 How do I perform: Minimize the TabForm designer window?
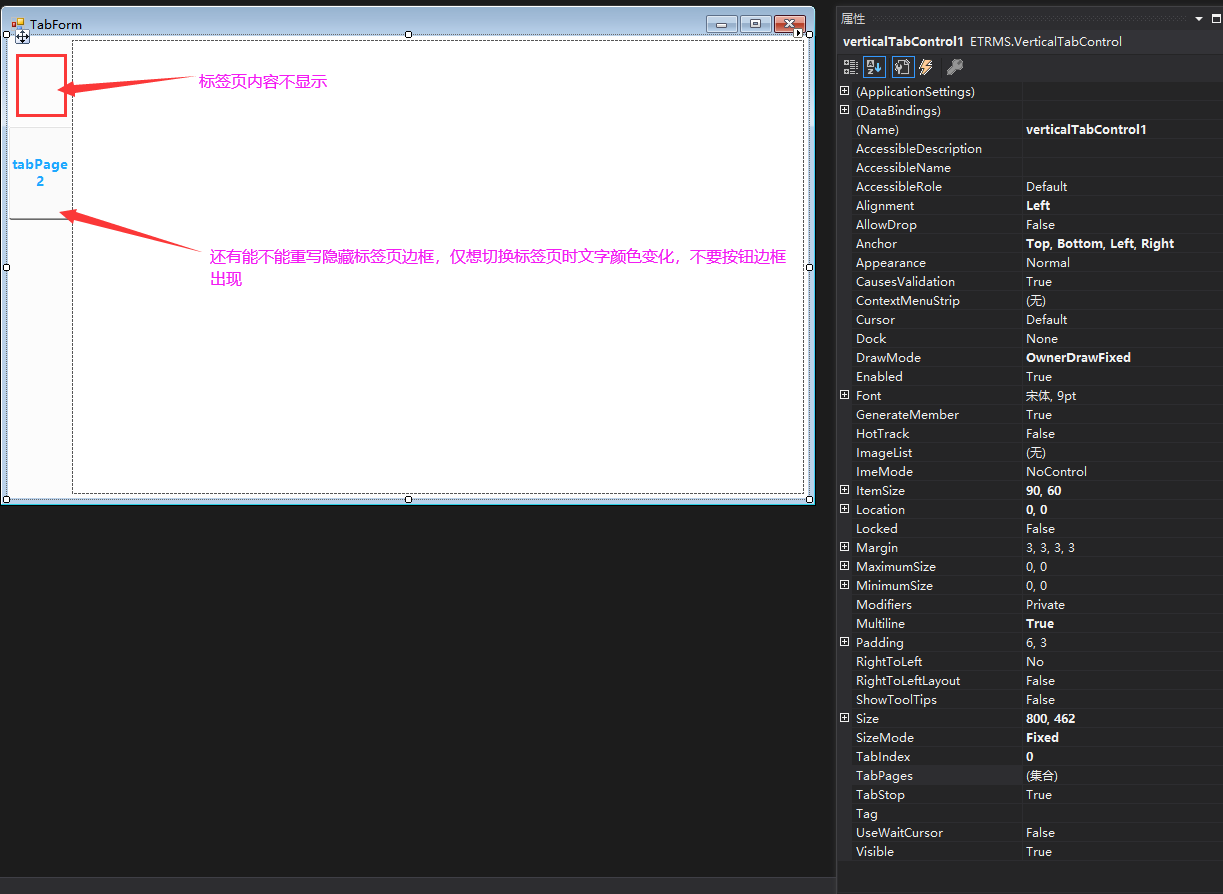(x=721, y=23)
